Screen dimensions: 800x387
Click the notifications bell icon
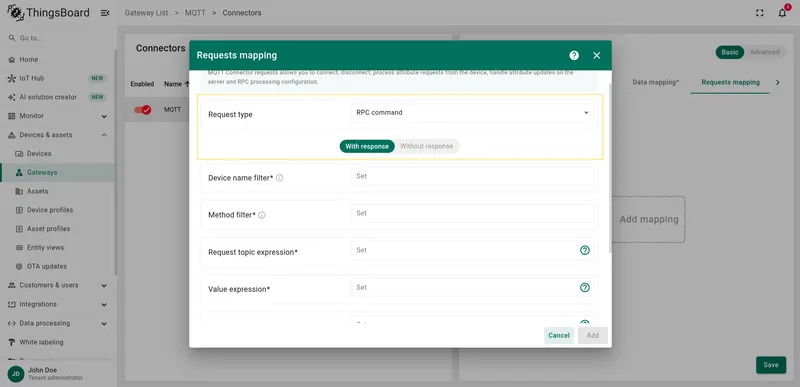(782, 13)
